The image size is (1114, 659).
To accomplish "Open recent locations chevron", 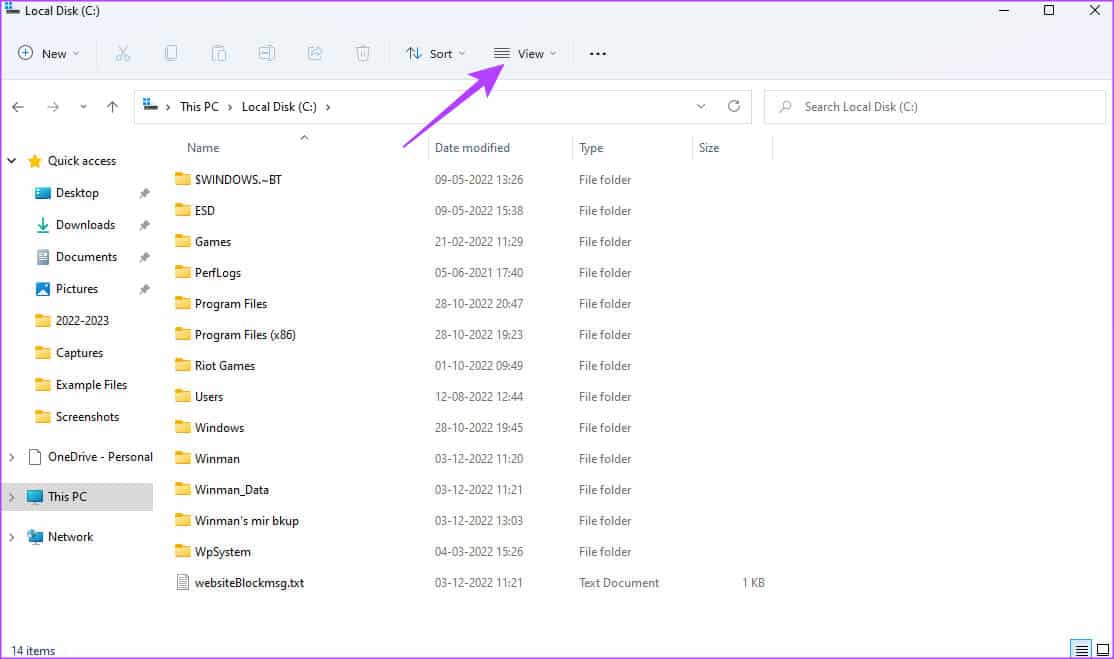I will [x=83, y=107].
